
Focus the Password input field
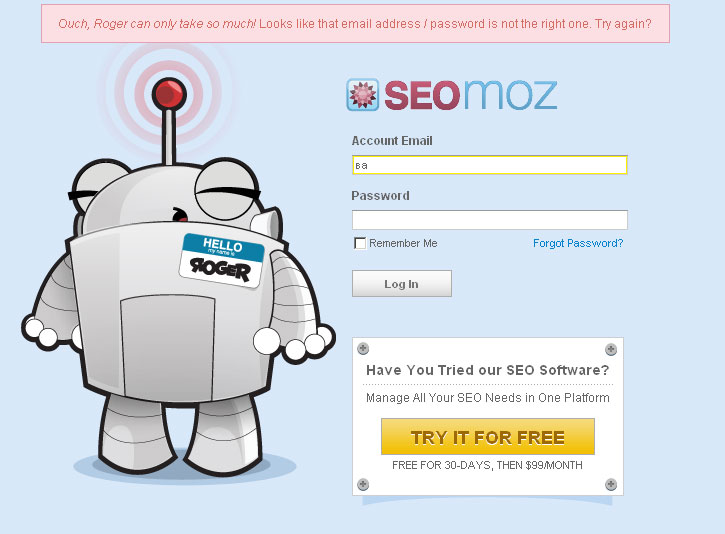point(490,220)
